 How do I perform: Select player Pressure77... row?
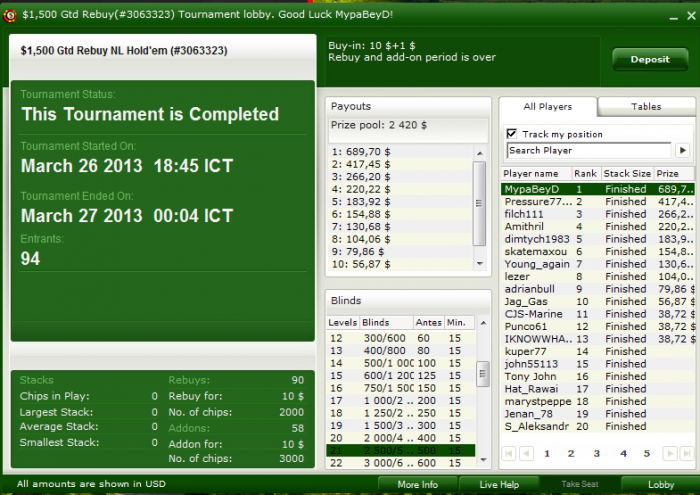coord(598,202)
